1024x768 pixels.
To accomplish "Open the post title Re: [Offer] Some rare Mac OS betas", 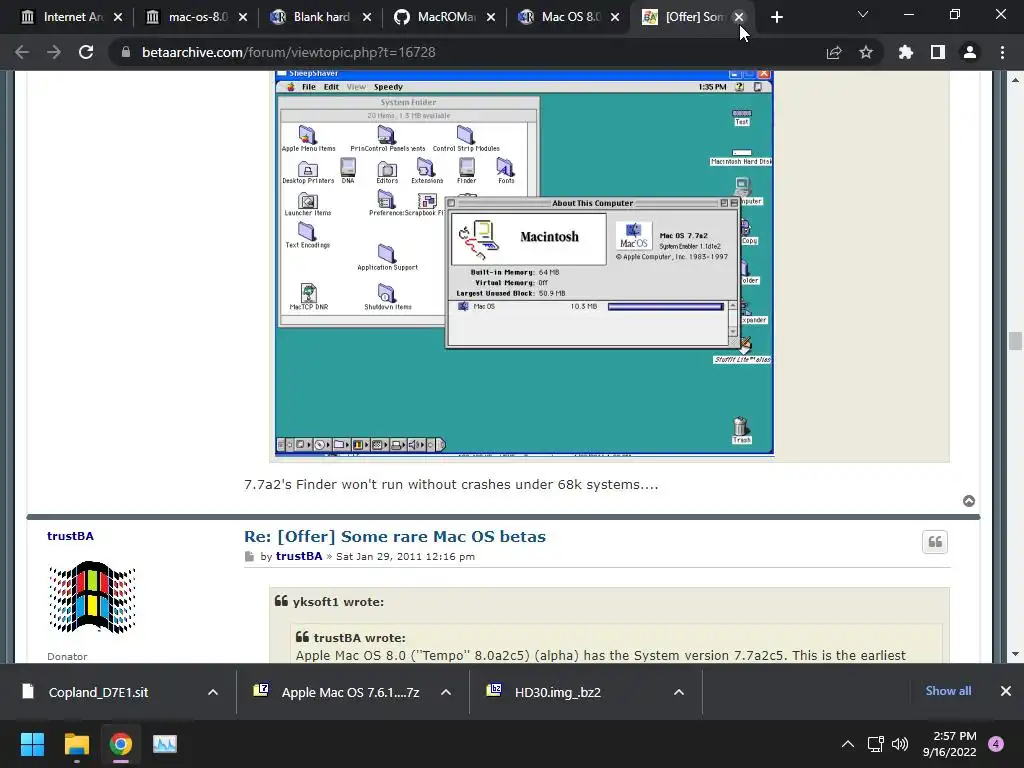I will (x=395, y=536).
